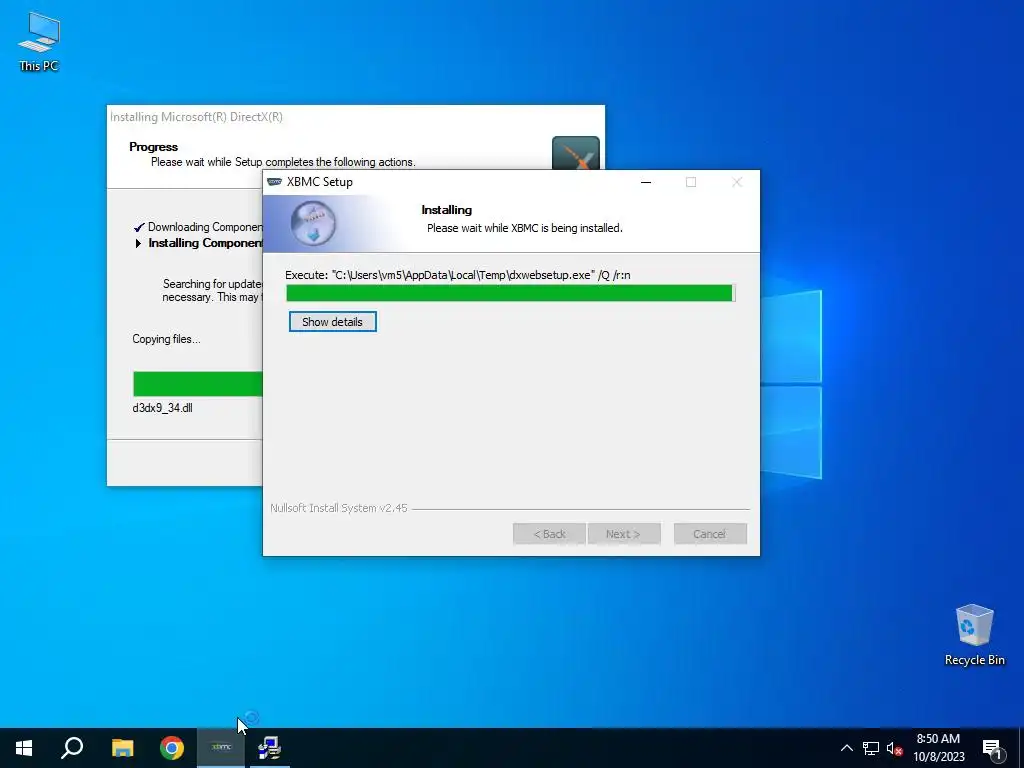Image resolution: width=1024 pixels, height=768 pixels.
Task: Launch Google Chrome from the taskbar
Action: tap(172, 748)
